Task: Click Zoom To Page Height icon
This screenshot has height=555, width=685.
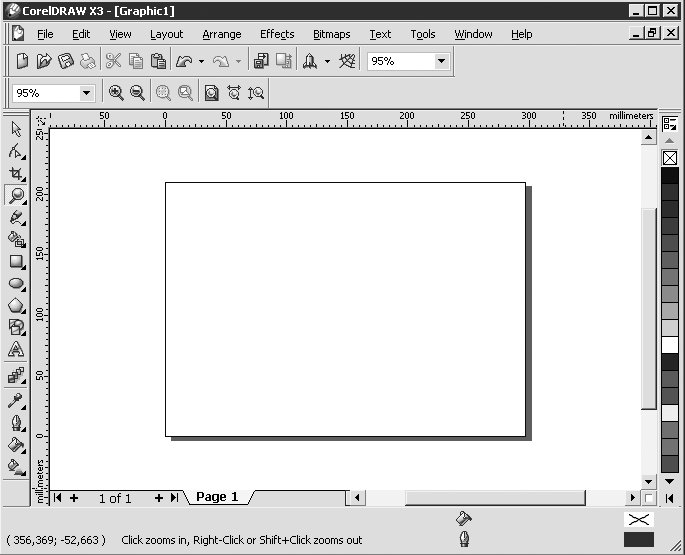Action: click(256, 93)
